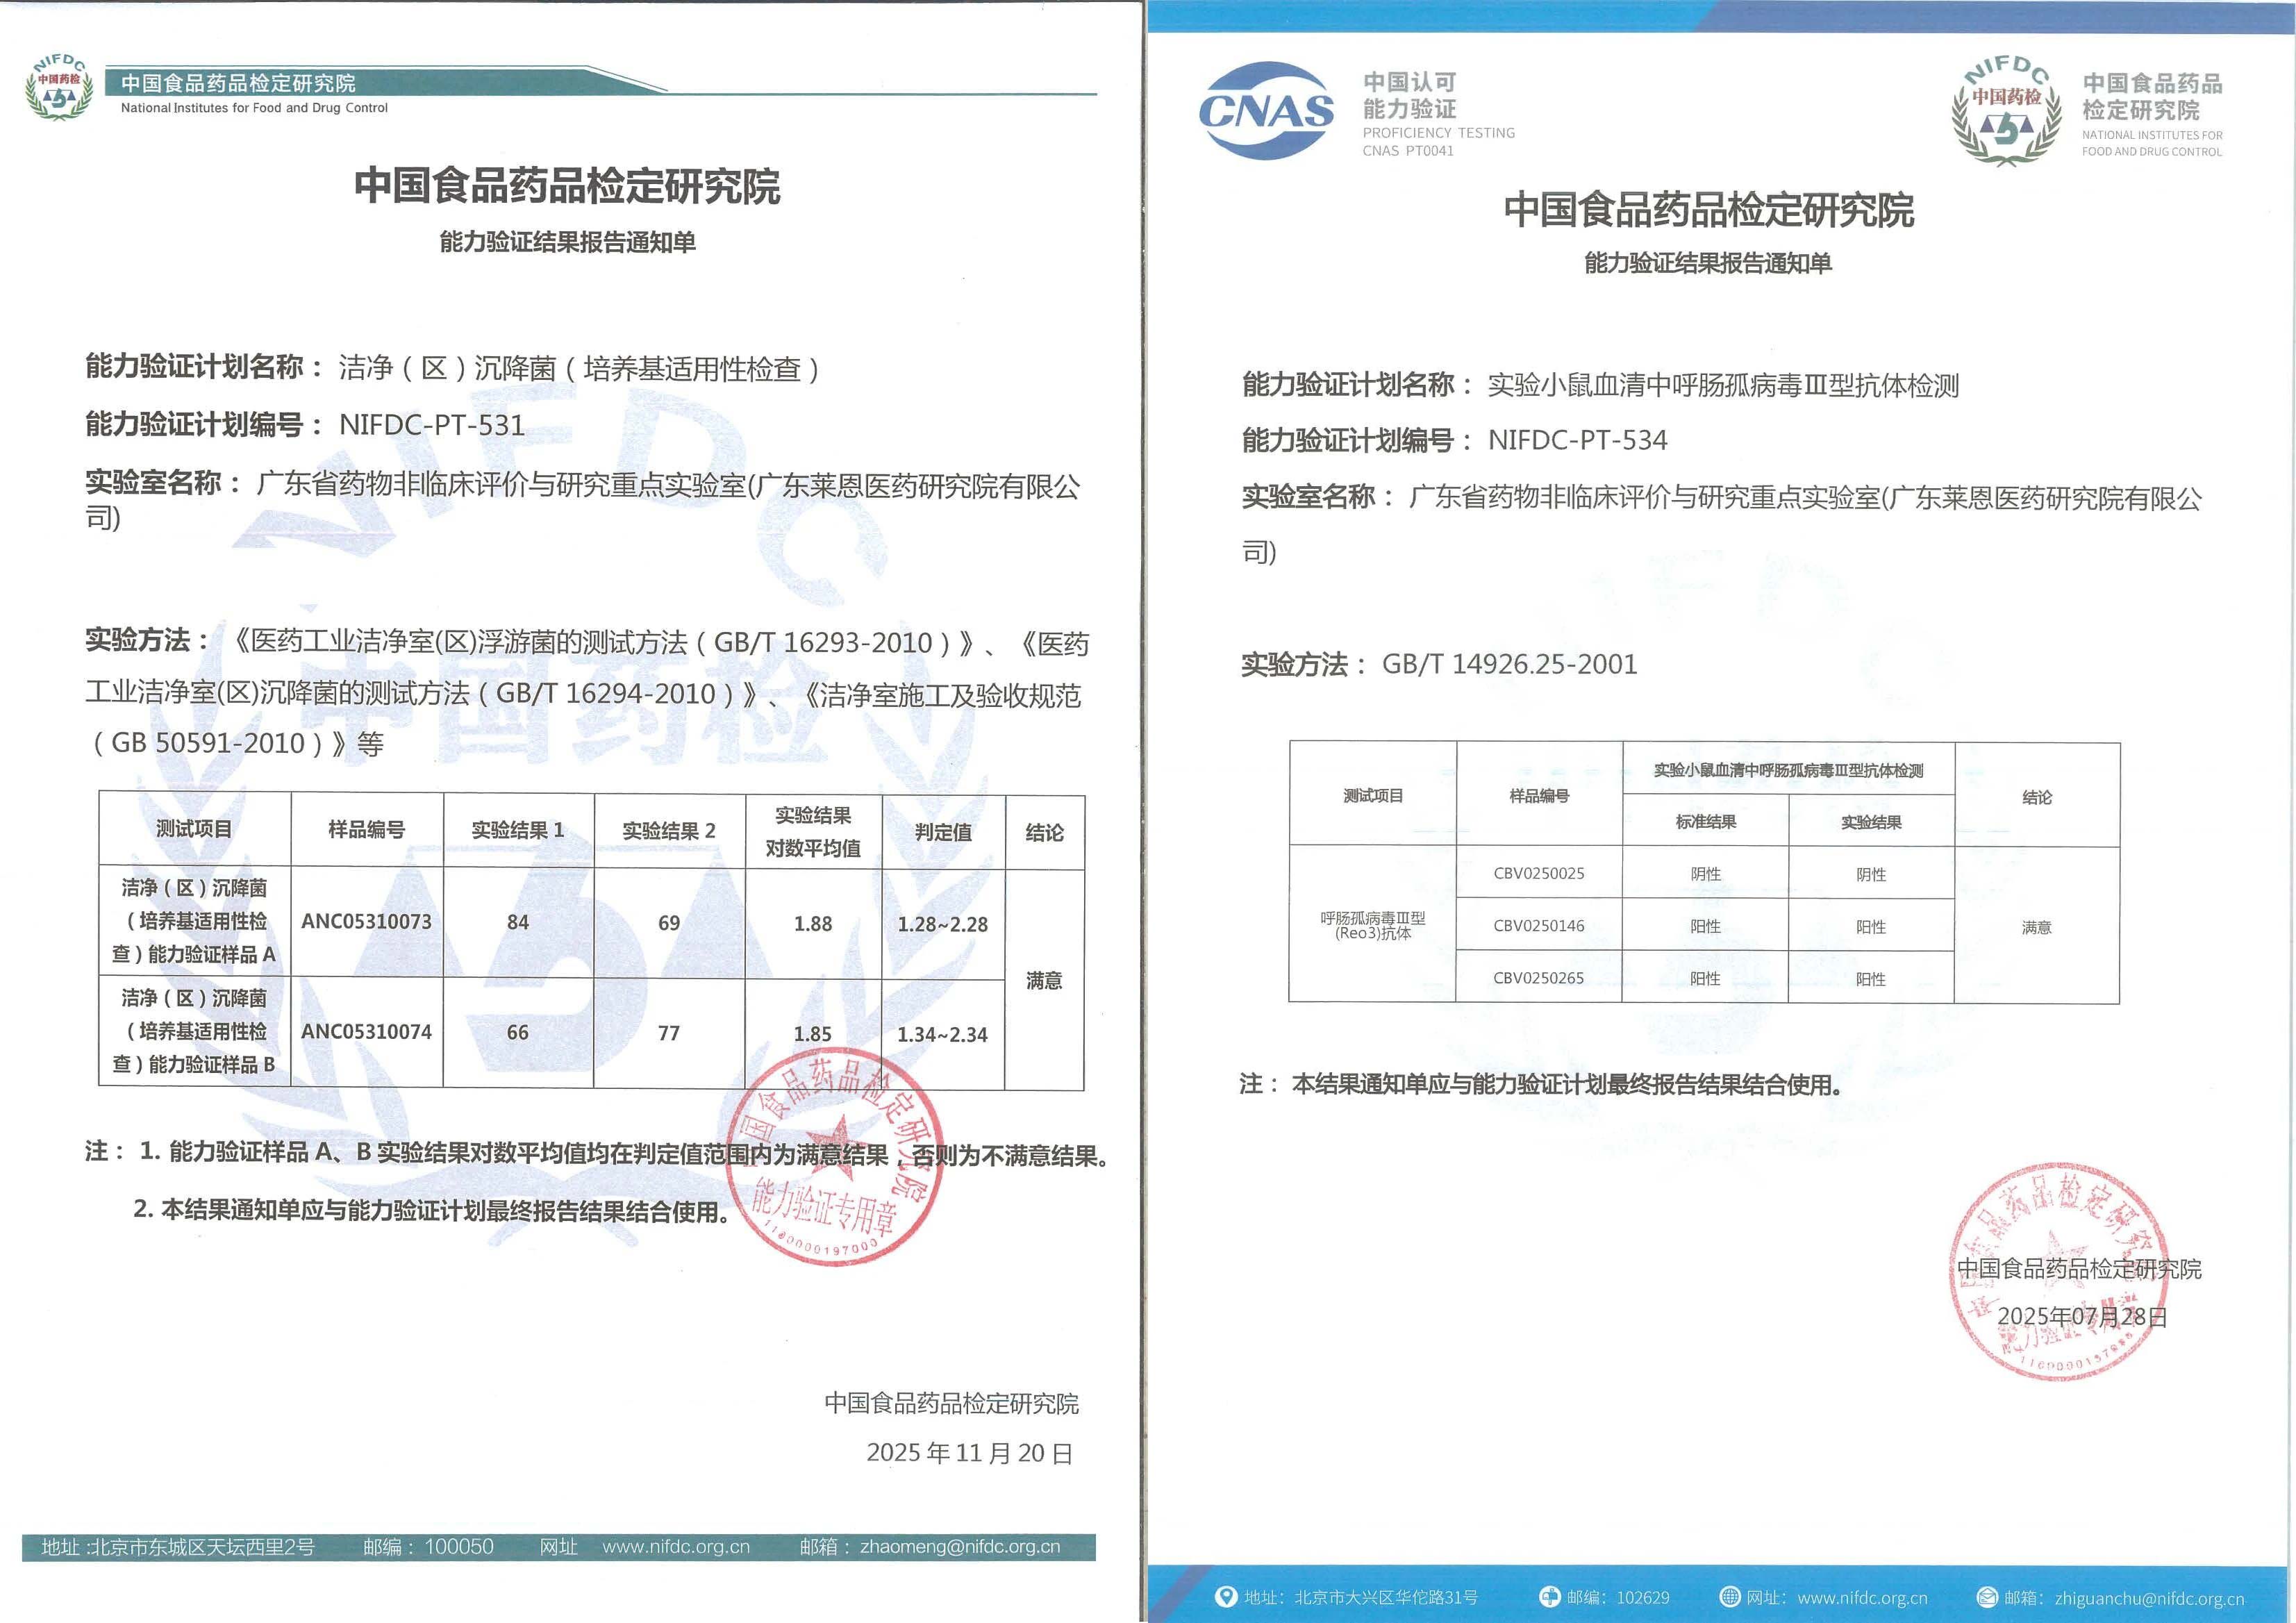Click the 2025年11月20日 date on left page
This screenshot has width=2296, height=1623.
[969, 1453]
